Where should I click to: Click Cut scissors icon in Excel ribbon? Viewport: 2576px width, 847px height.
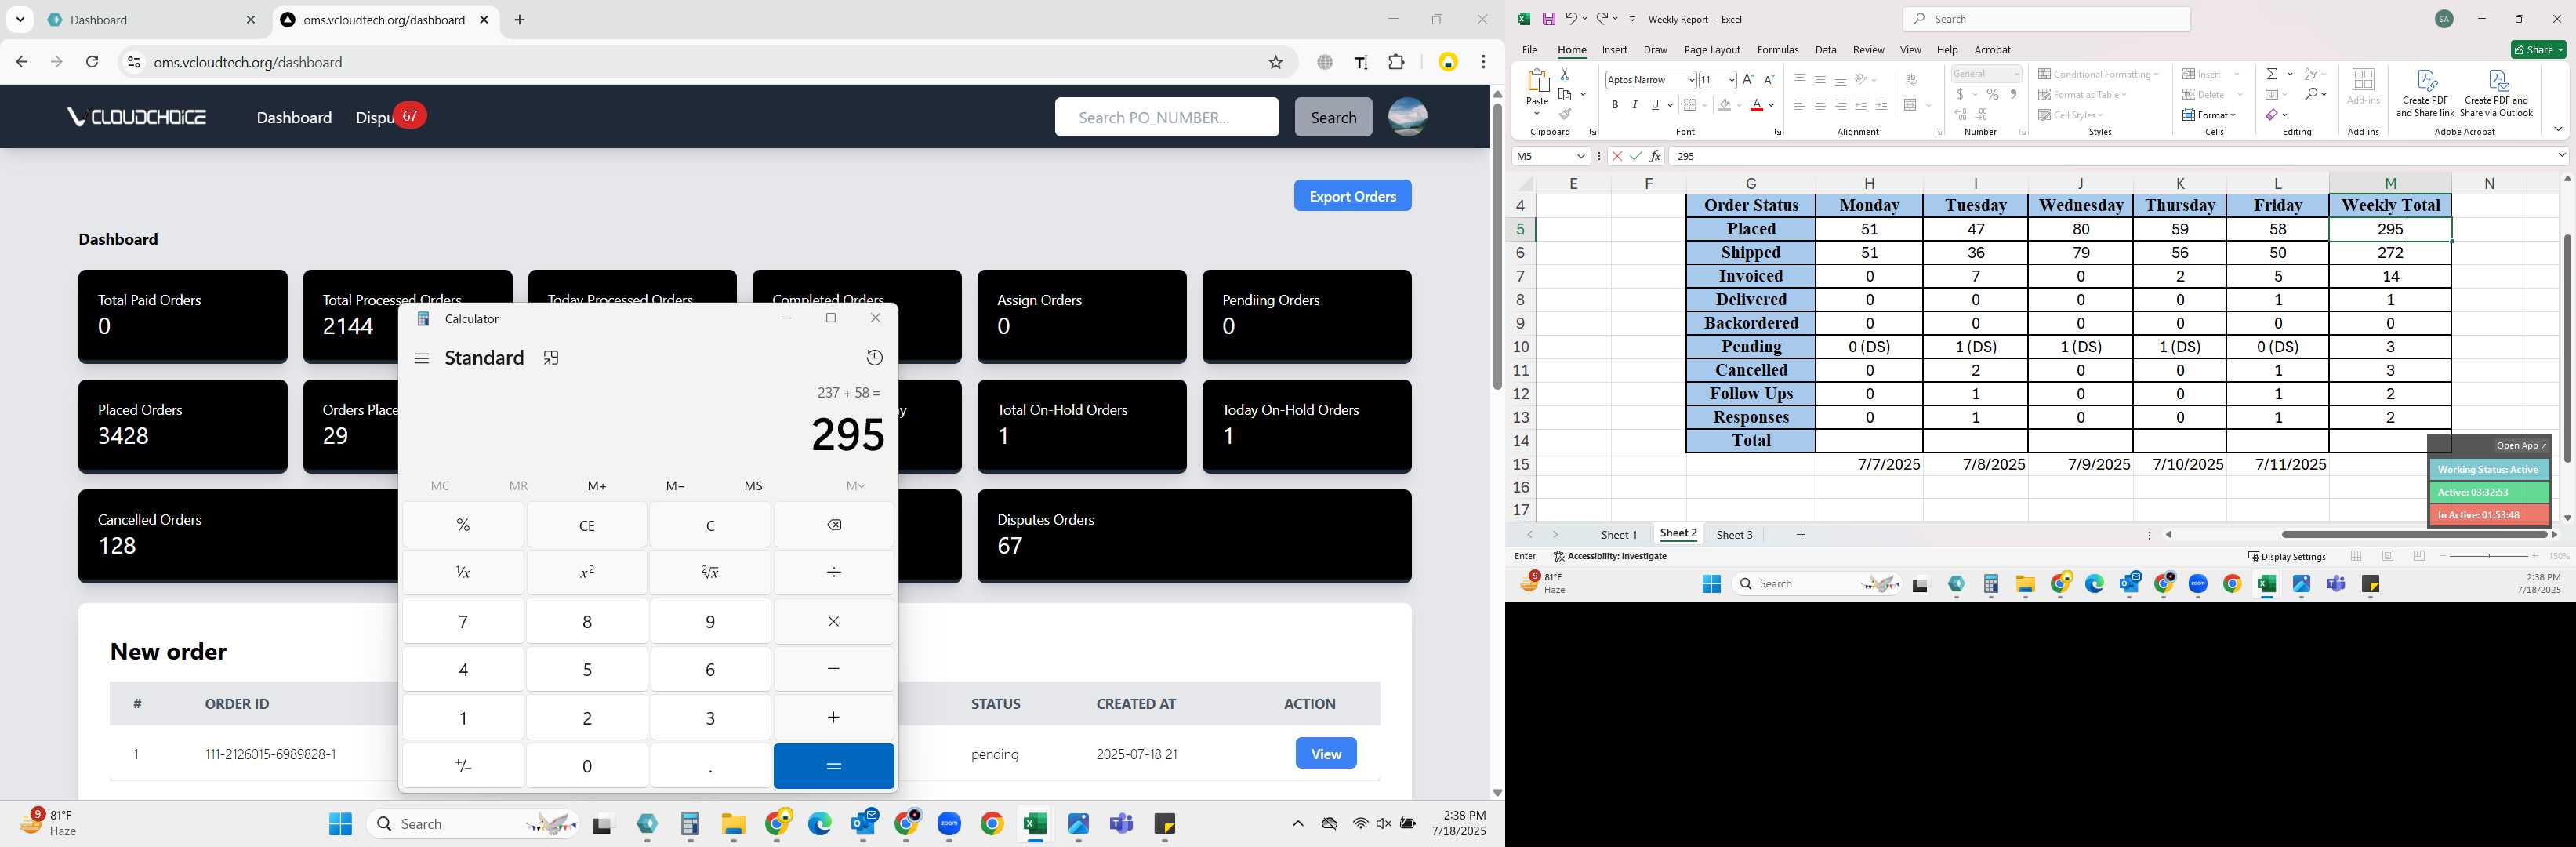(x=1565, y=74)
